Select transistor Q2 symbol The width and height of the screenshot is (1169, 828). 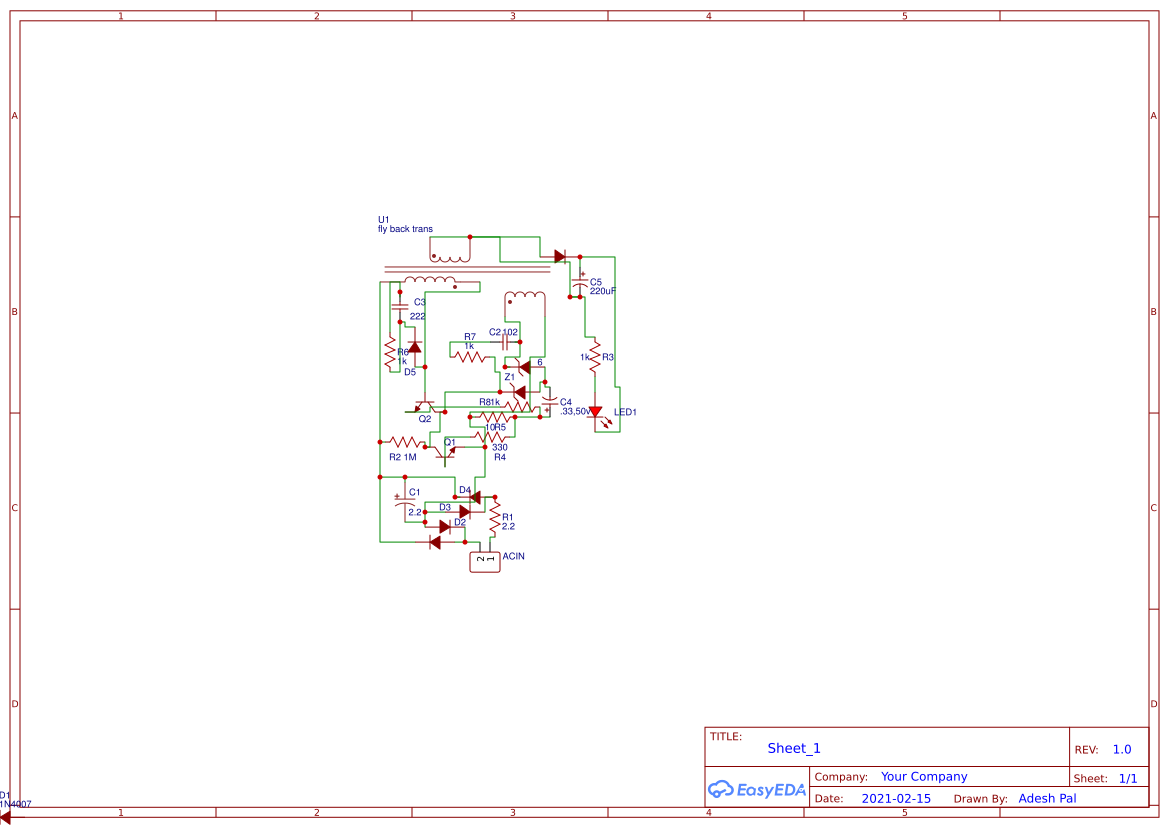424,403
